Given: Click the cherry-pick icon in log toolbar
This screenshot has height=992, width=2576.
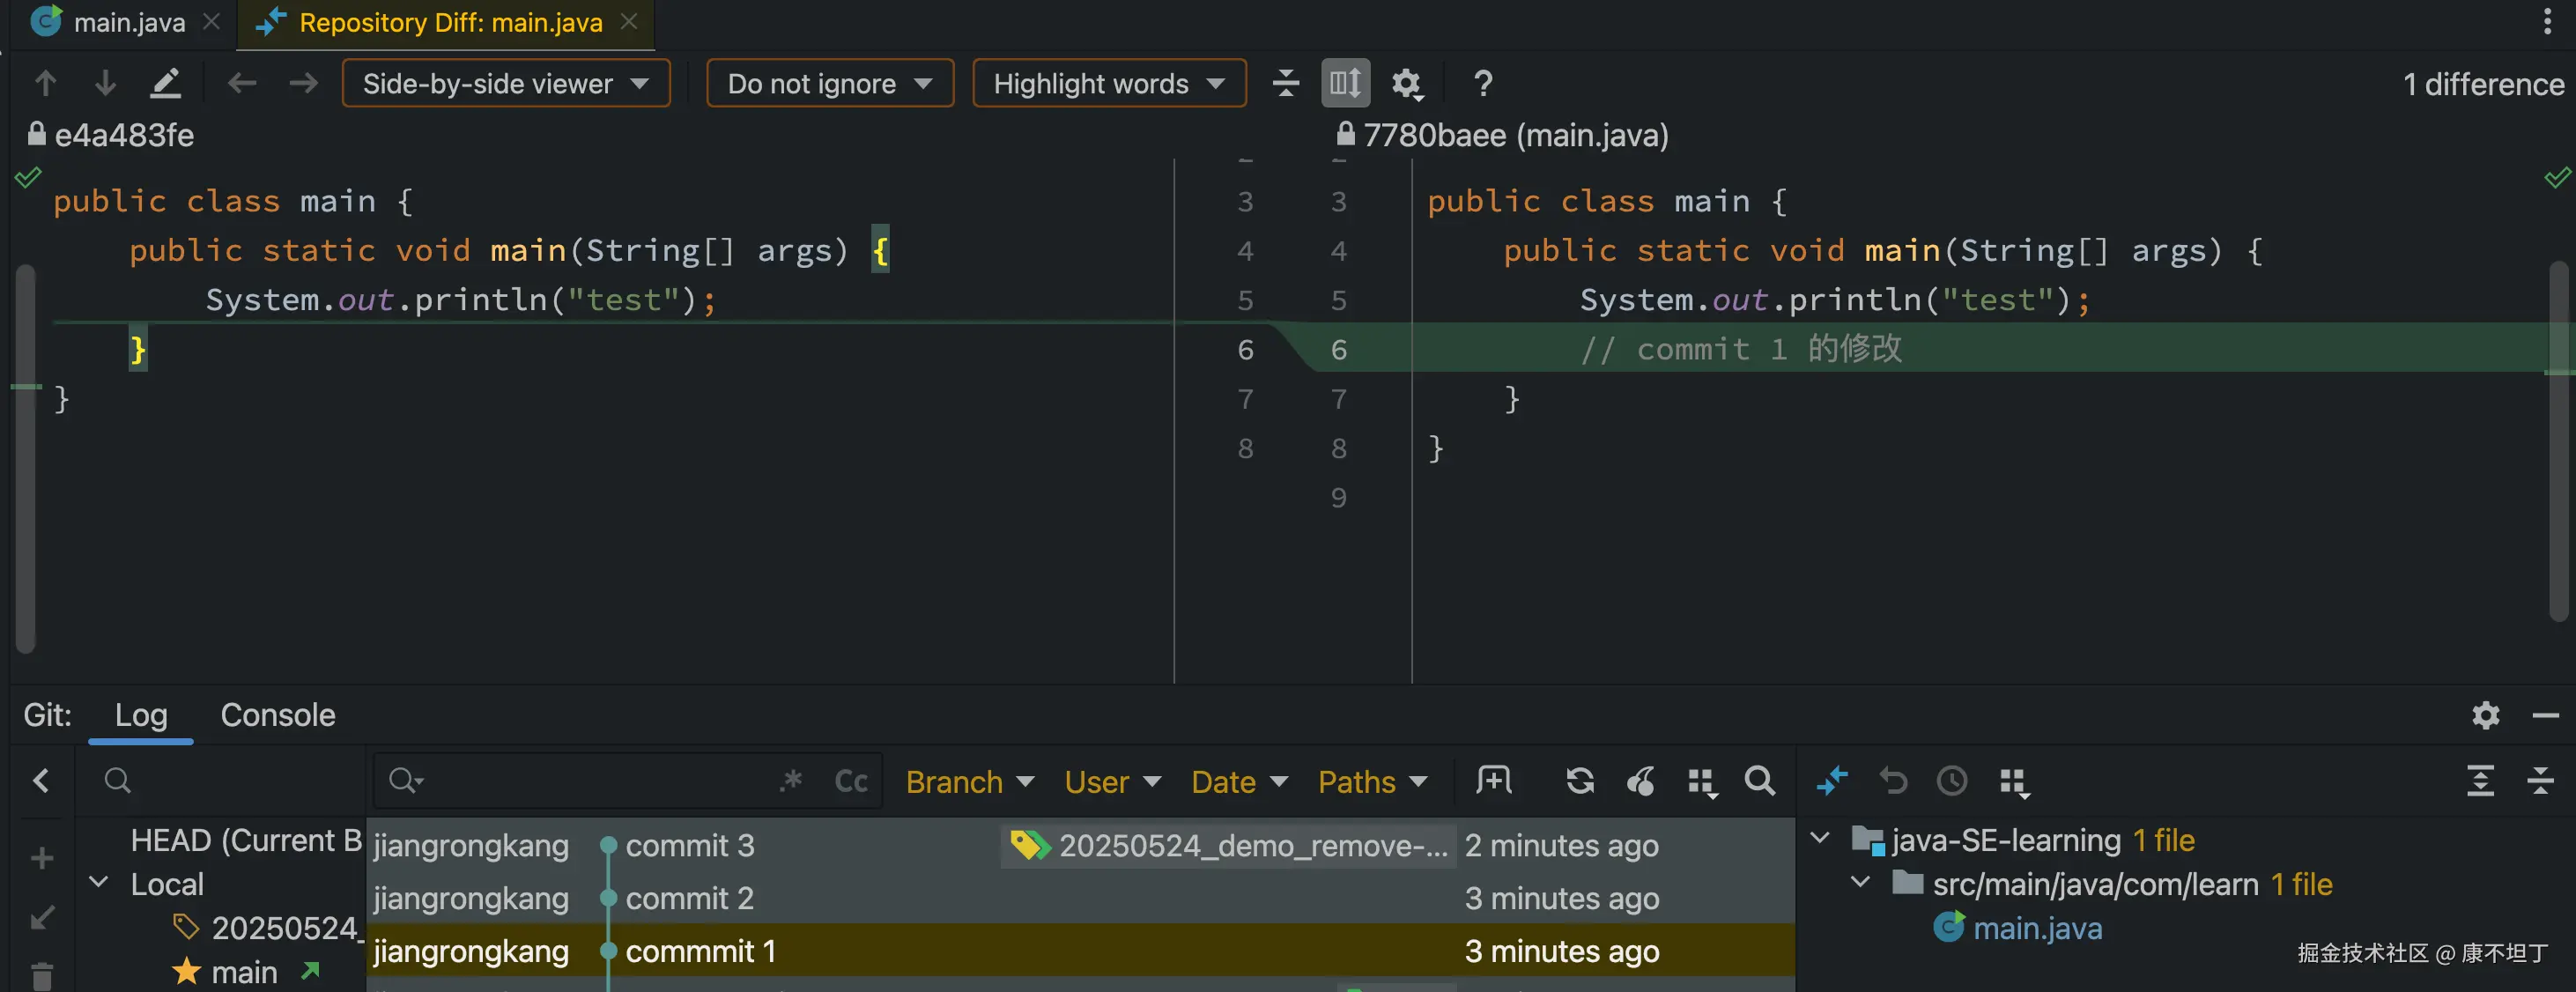Looking at the screenshot, I should click(x=1640, y=781).
